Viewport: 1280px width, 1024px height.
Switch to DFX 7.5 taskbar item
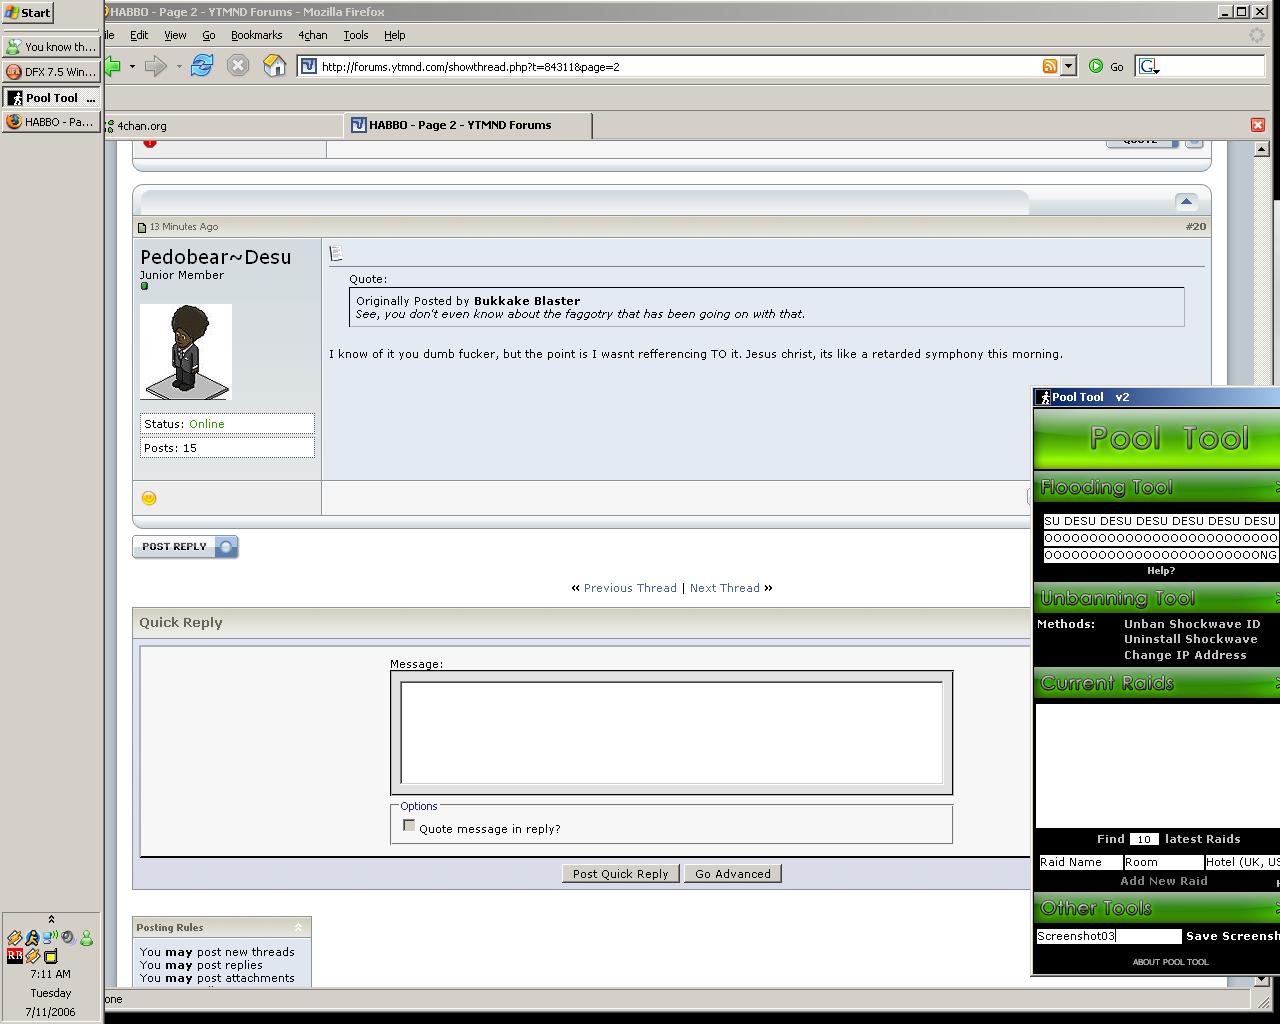pyautogui.click(x=51, y=72)
